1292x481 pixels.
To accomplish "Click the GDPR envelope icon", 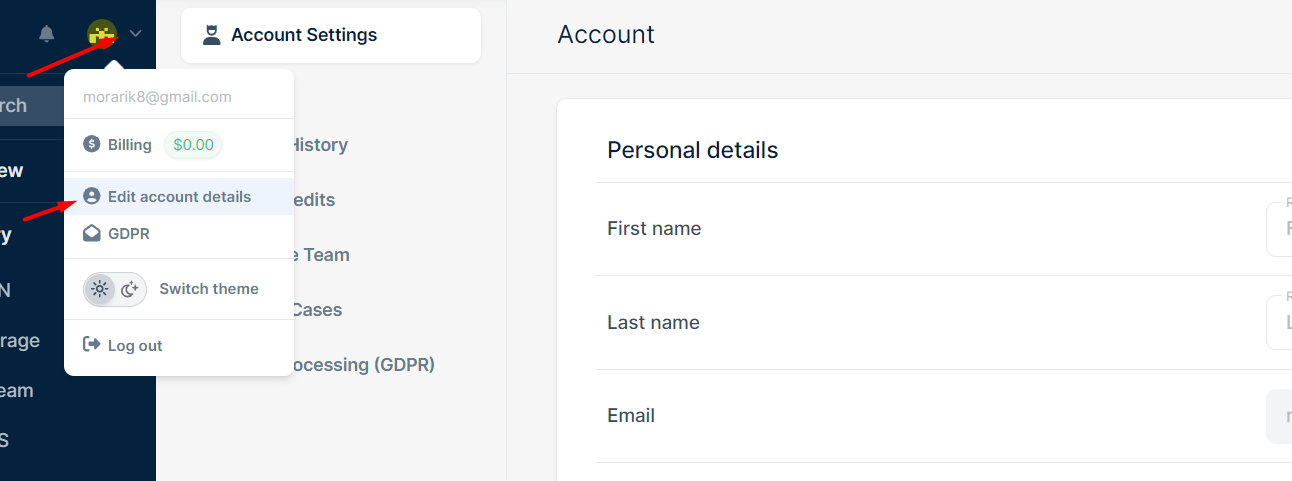I will click(92, 233).
